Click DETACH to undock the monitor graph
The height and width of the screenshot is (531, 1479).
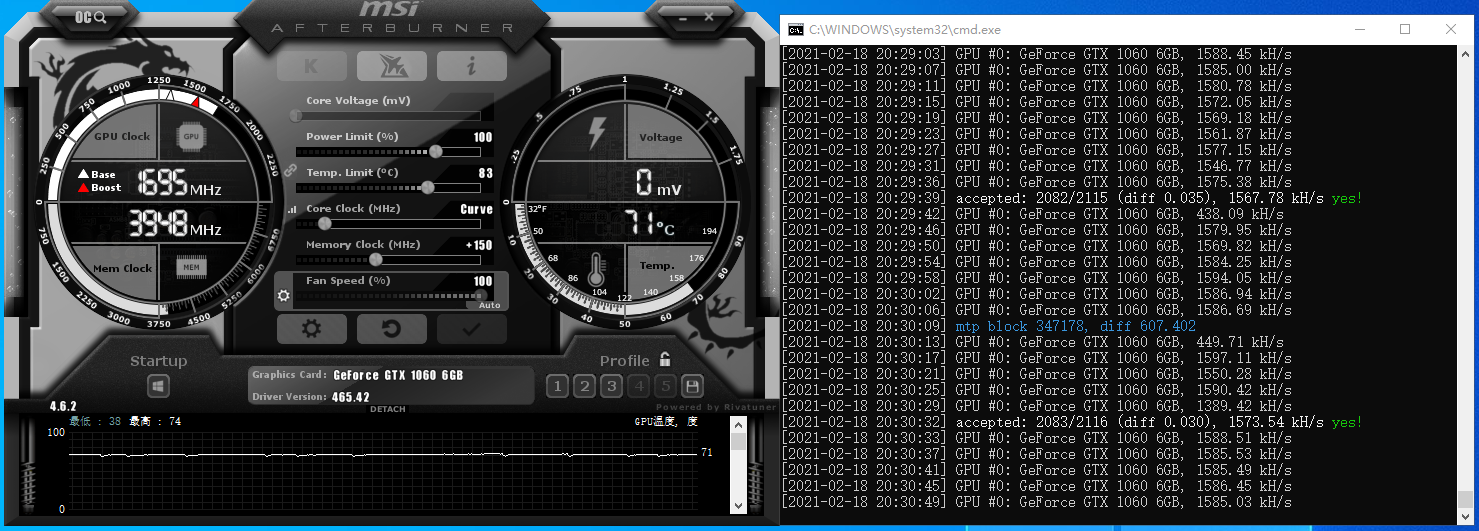[388, 409]
